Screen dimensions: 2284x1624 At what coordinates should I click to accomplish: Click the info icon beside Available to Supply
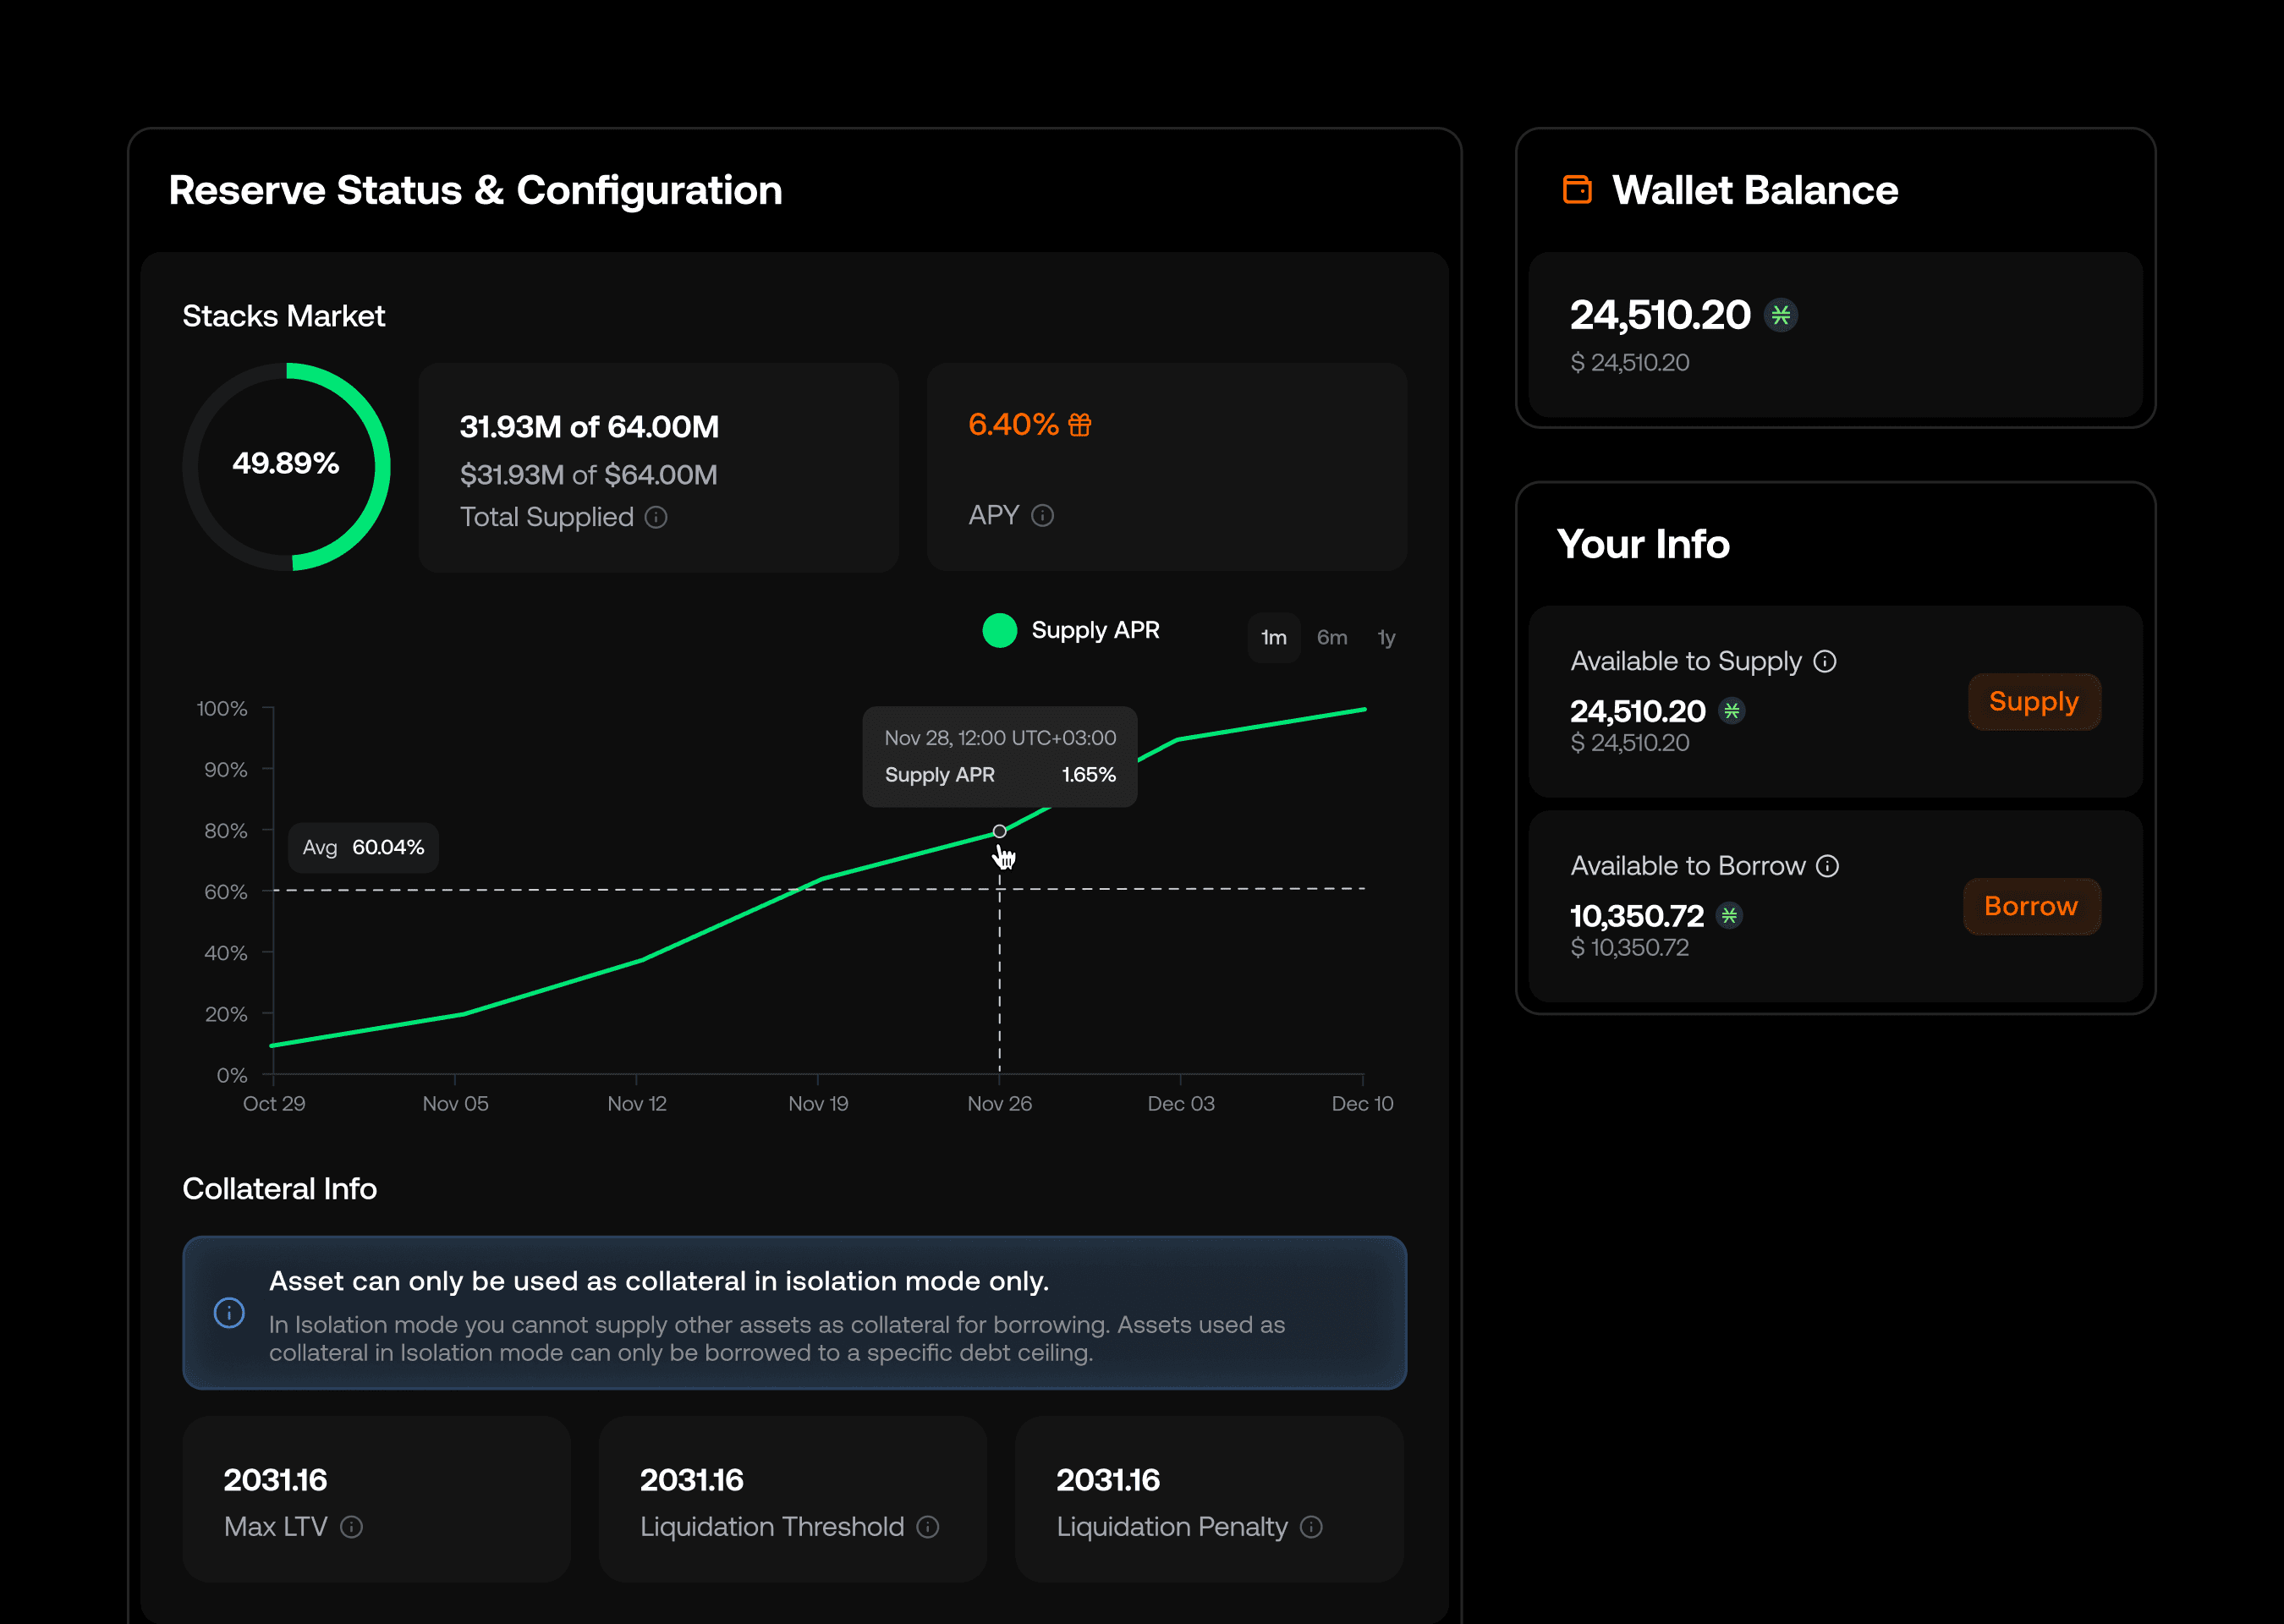coord(1825,661)
